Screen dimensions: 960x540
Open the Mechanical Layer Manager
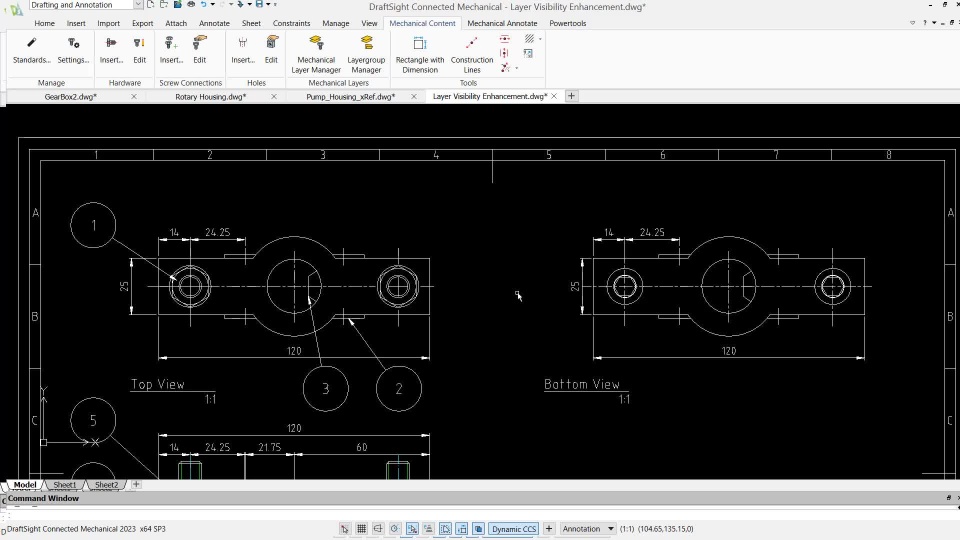[x=316, y=54]
